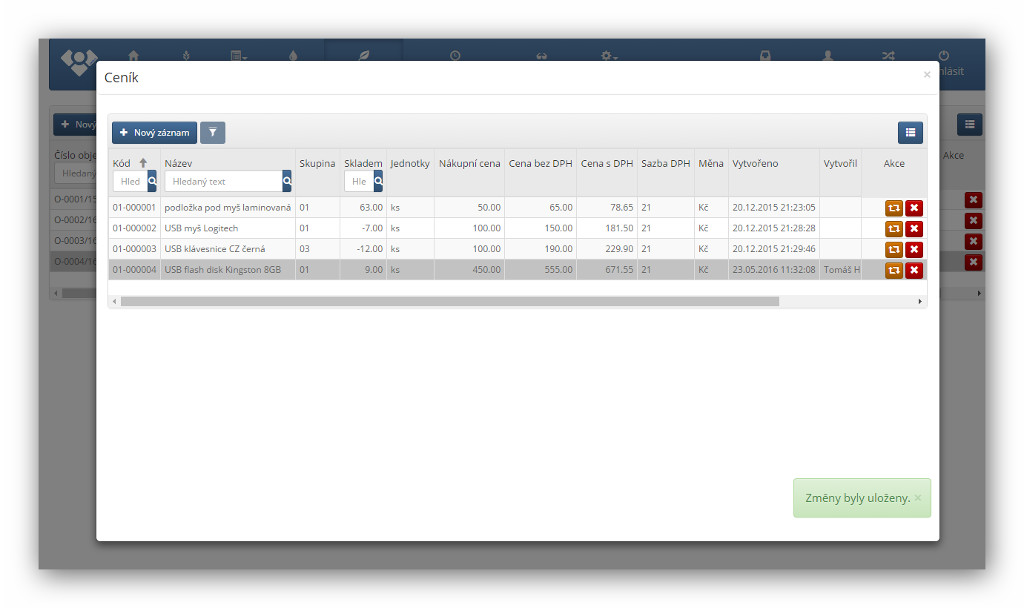Delete record 01-000002 with red X
This screenshot has height=608, width=1024.
pos(914,229)
